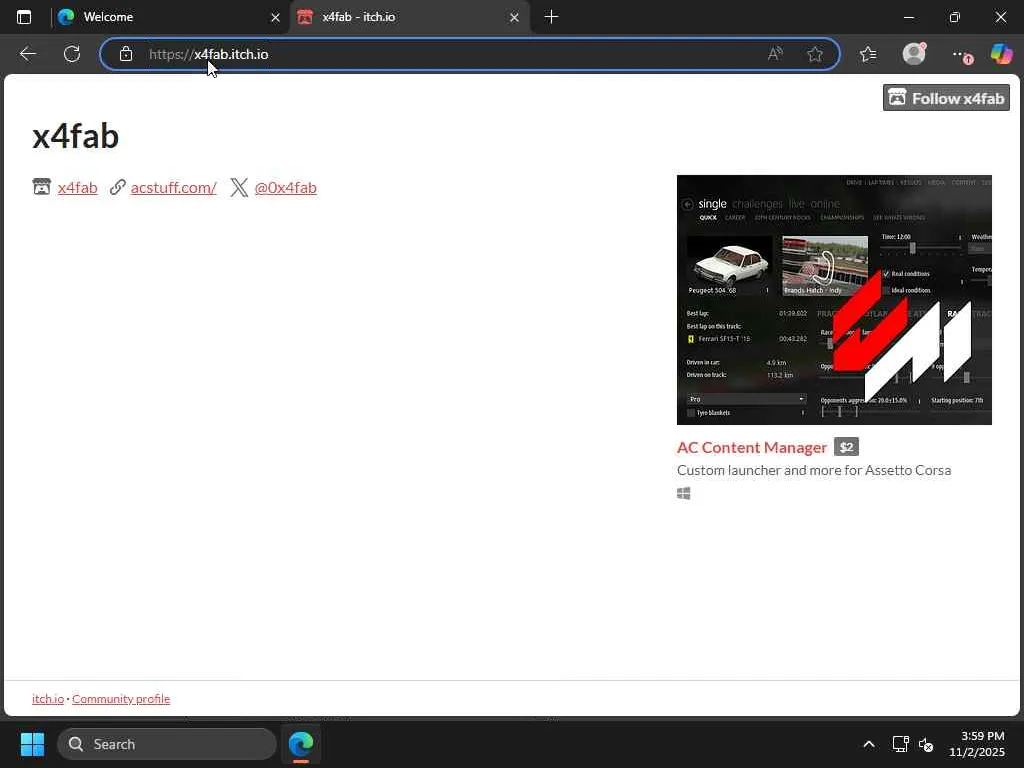Open the tab actions menu icon
The height and width of the screenshot is (768, 1024).
[x=24, y=17]
